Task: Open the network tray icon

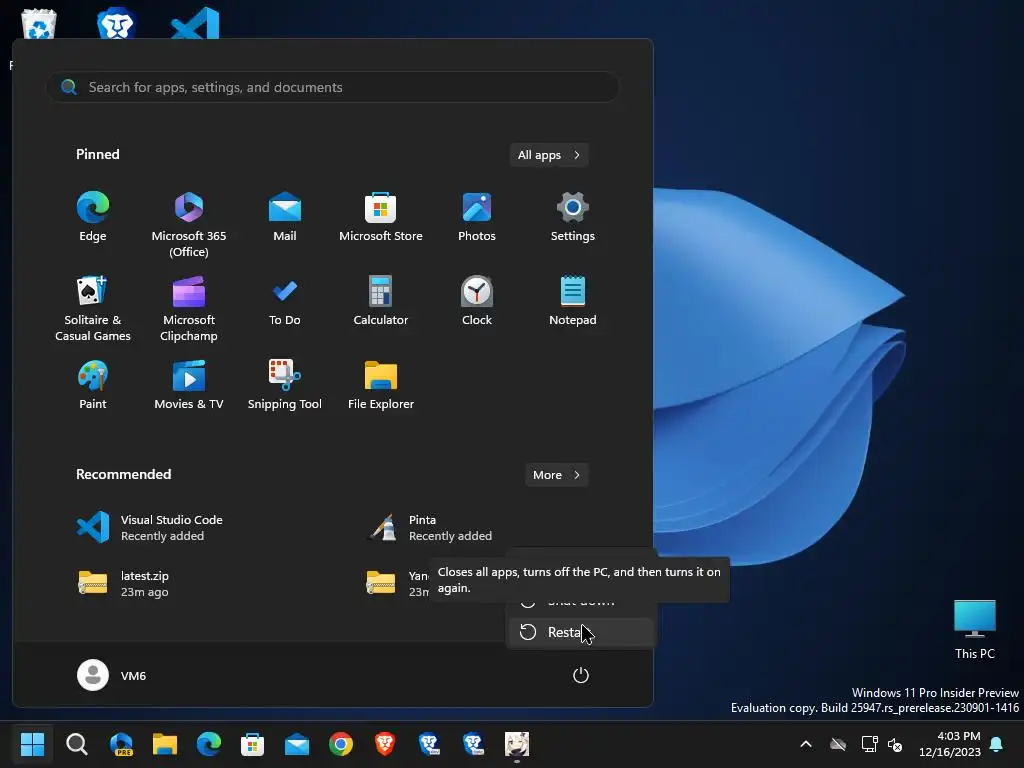Action: (x=869, y=744)
